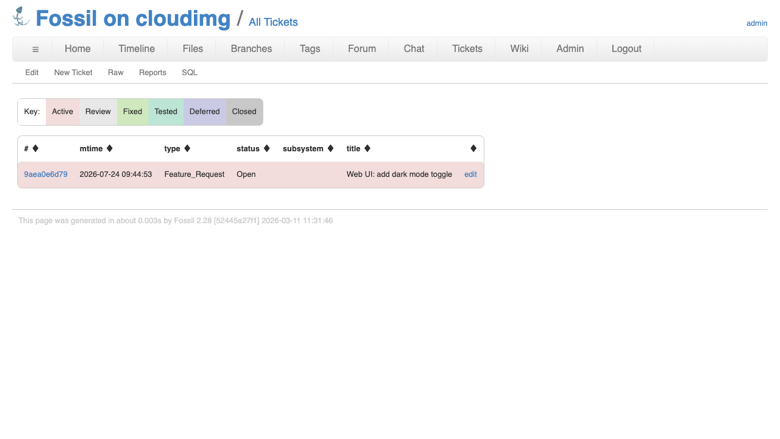
Task: Click the admin user link
Action: pos(757,23)
